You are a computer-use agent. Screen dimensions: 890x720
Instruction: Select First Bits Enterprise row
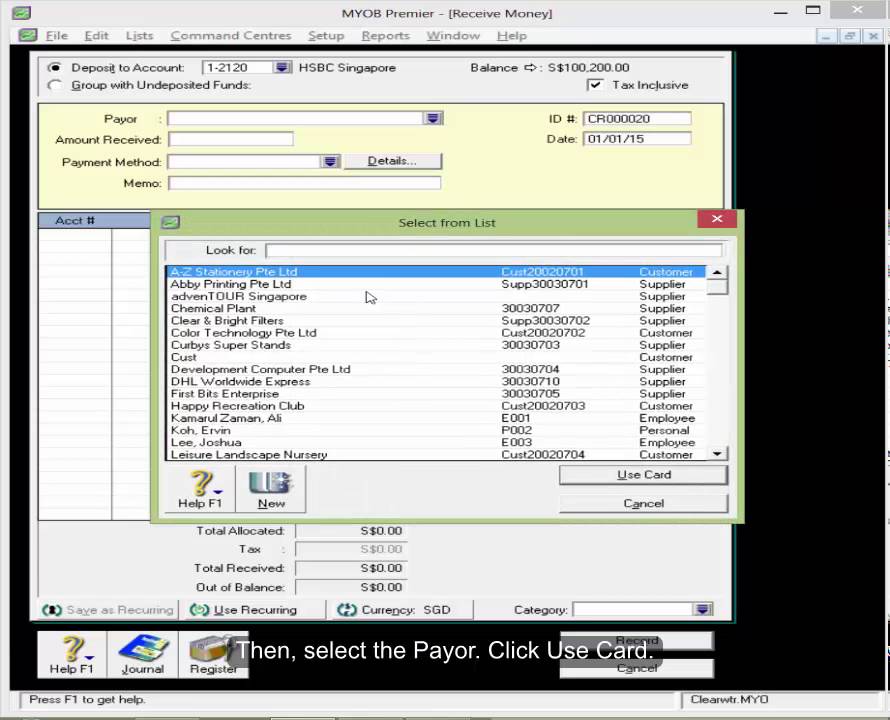(436, 394)
